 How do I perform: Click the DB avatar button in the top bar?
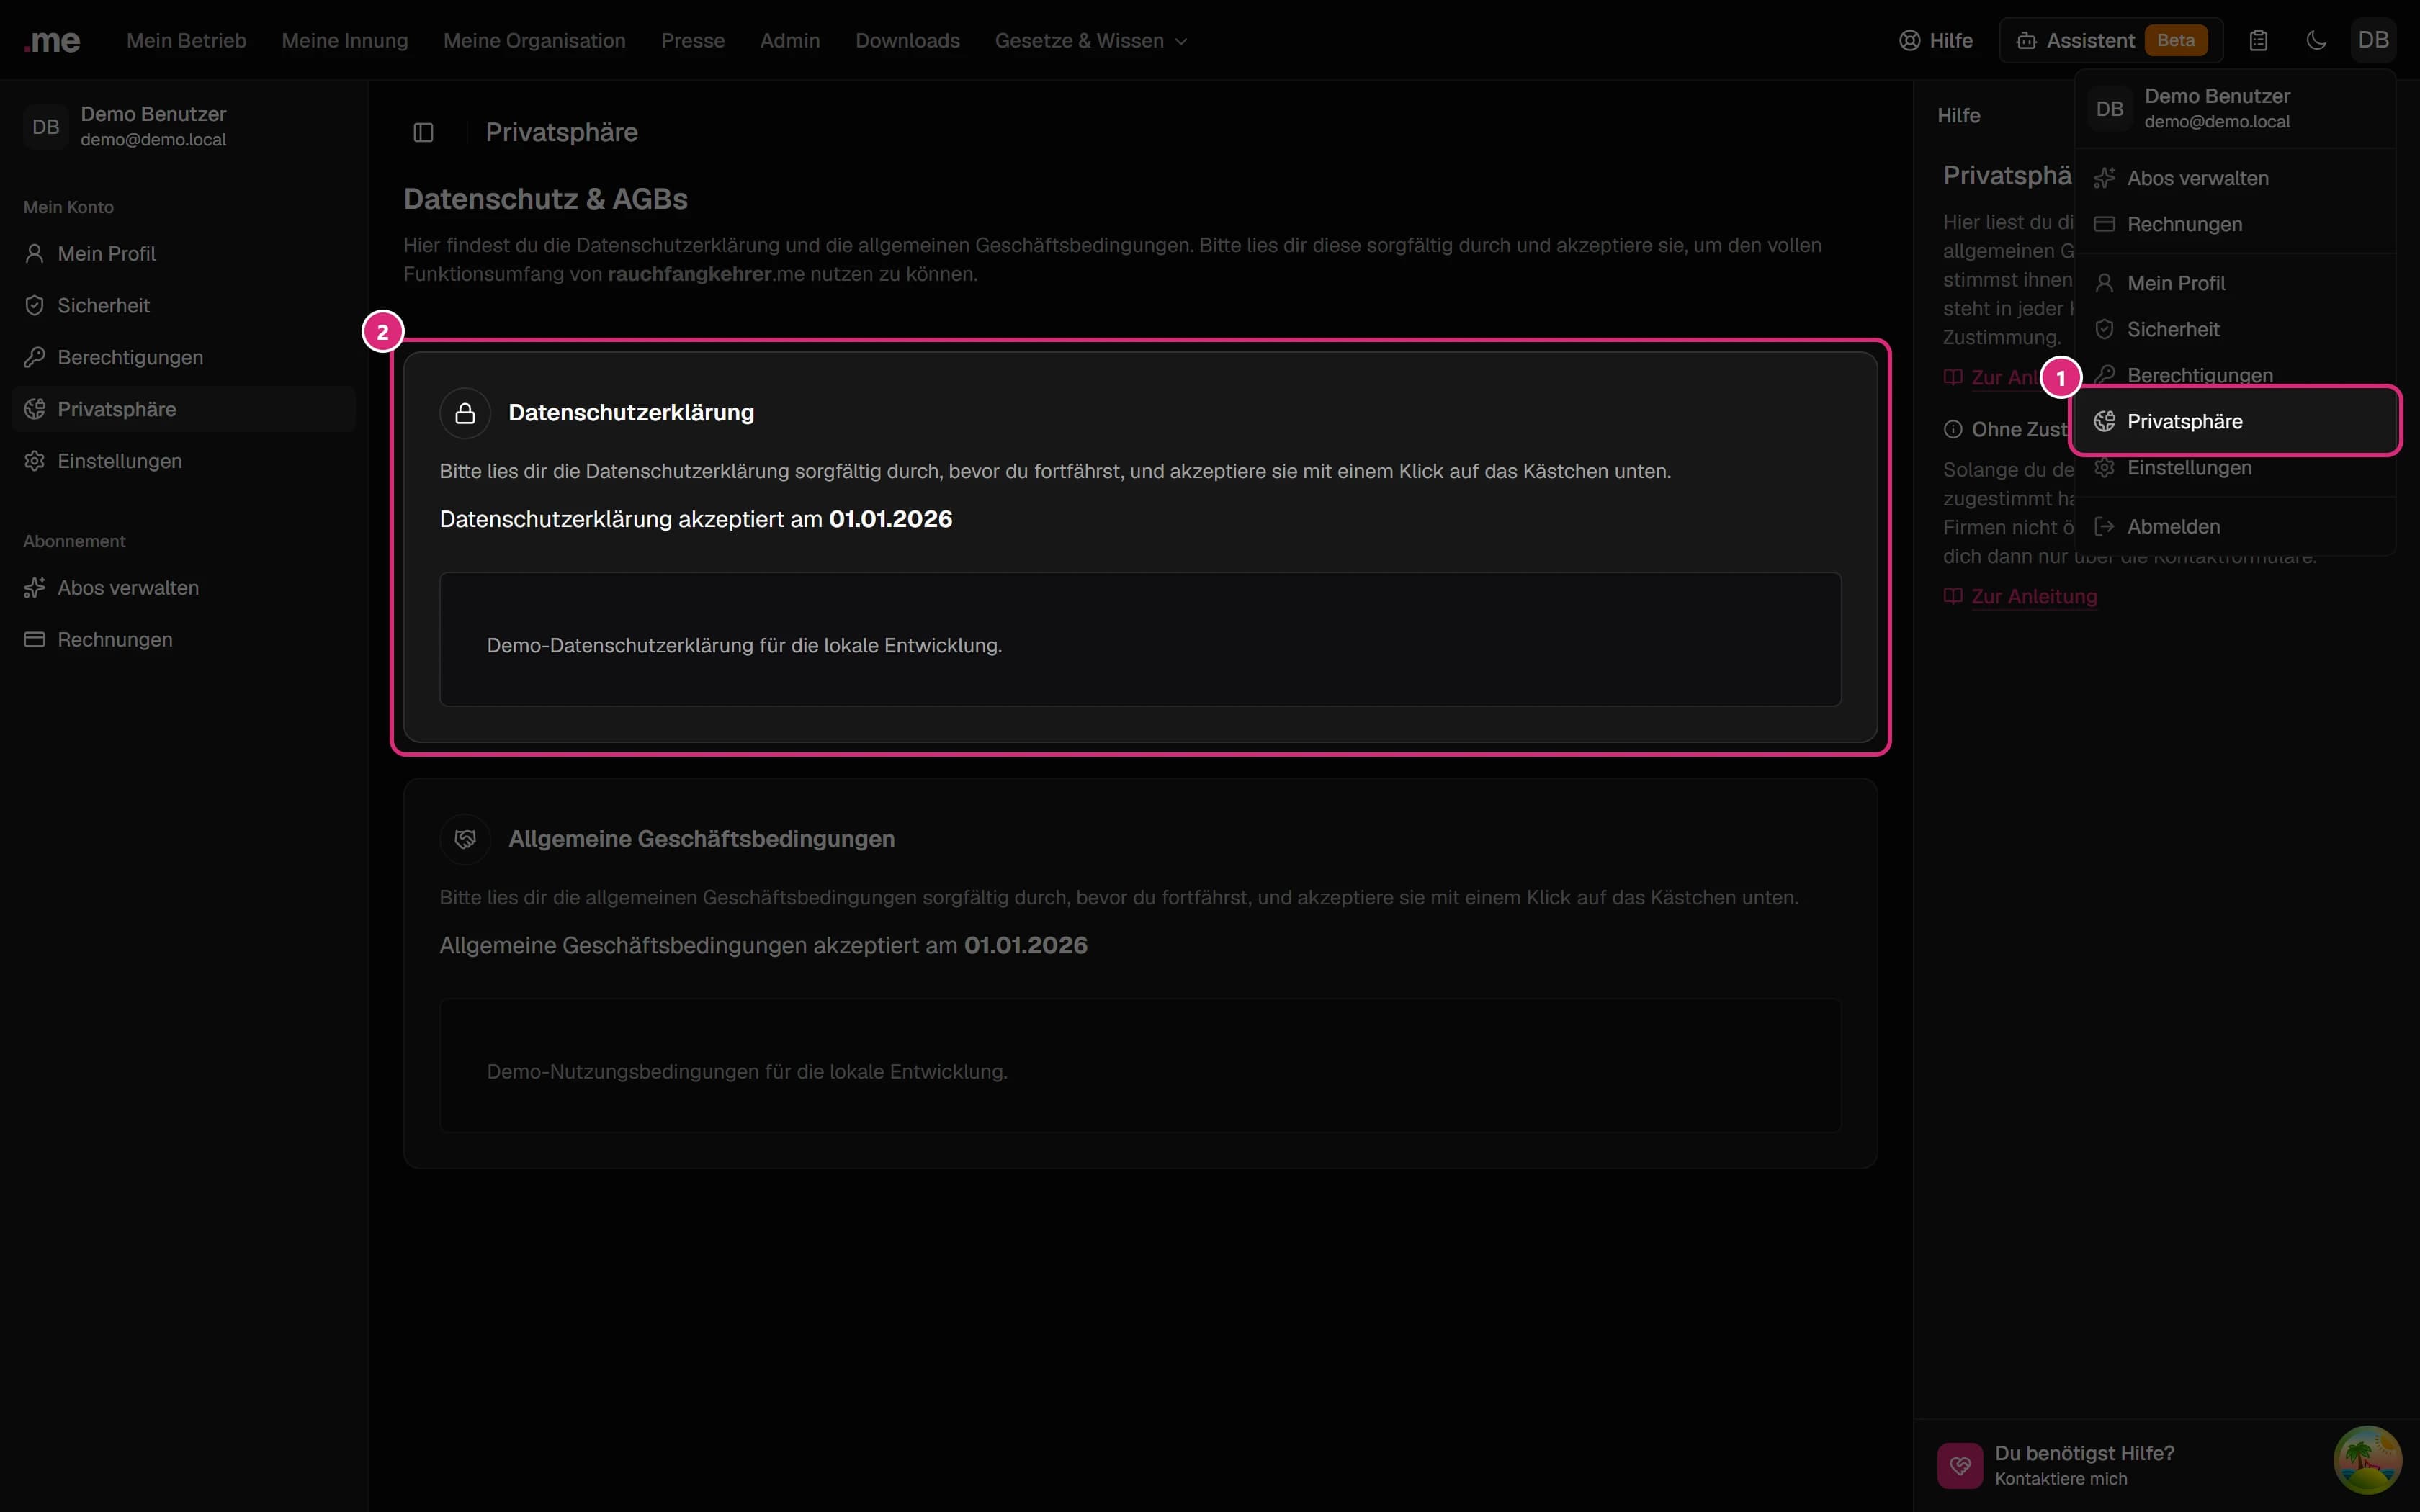(2373, 41)
